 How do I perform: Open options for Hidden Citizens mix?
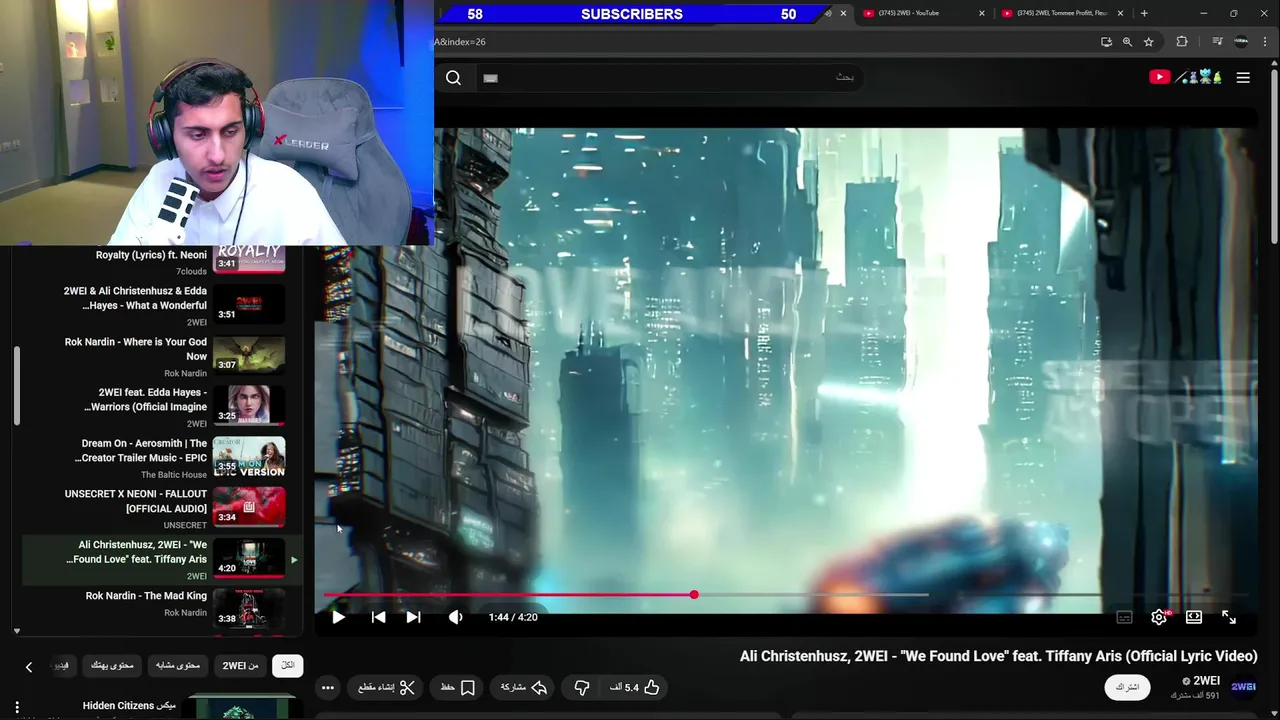17,707
